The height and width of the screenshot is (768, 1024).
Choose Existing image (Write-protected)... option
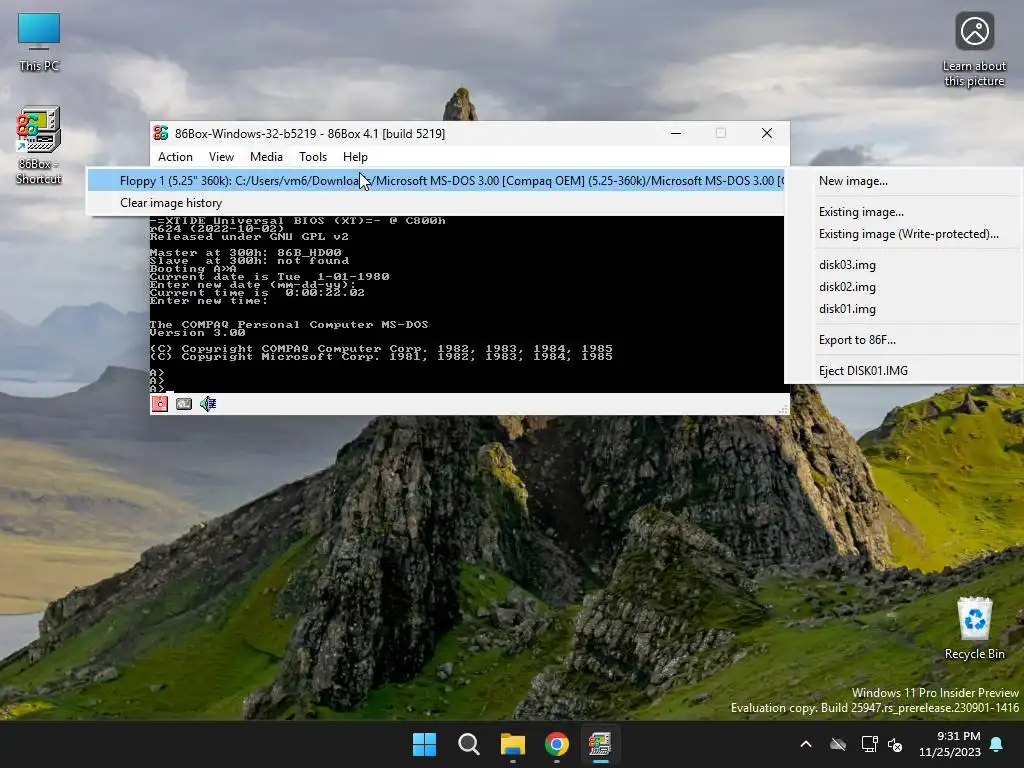[903, 234]
